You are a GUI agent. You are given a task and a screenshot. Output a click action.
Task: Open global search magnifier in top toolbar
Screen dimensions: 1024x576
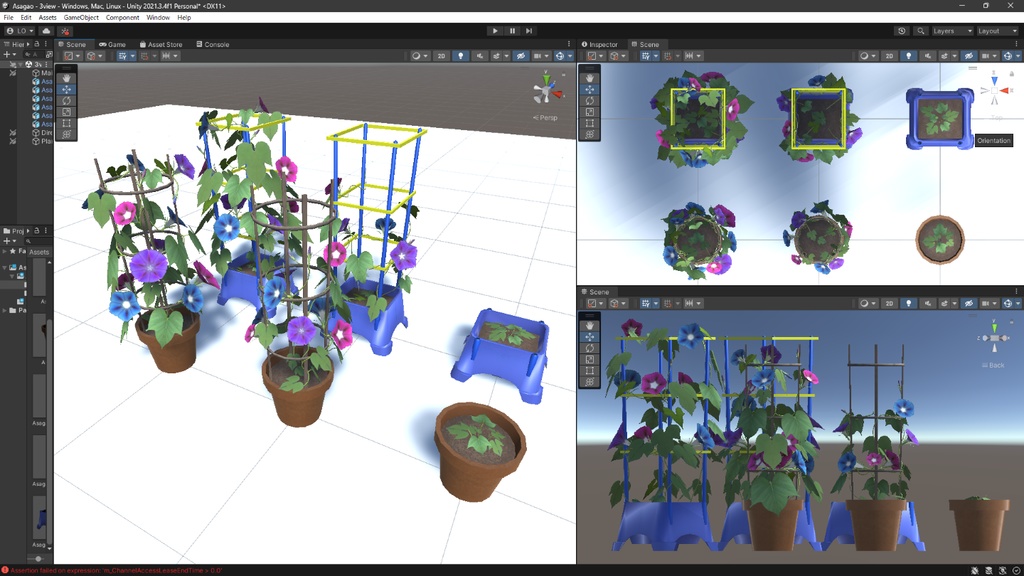pyautogui.click(x=920, y=31)
